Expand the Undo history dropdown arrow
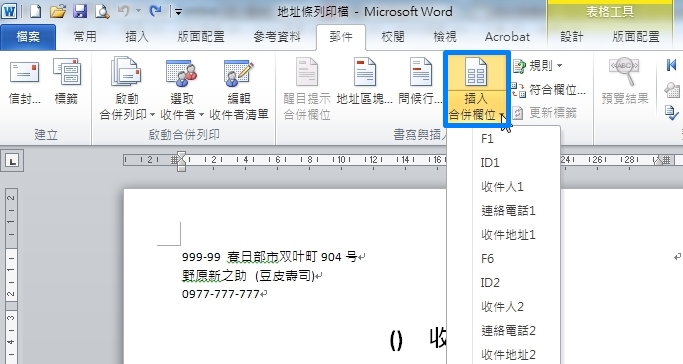The height and width of the screenshot is (364, 683). pos(138,11)
